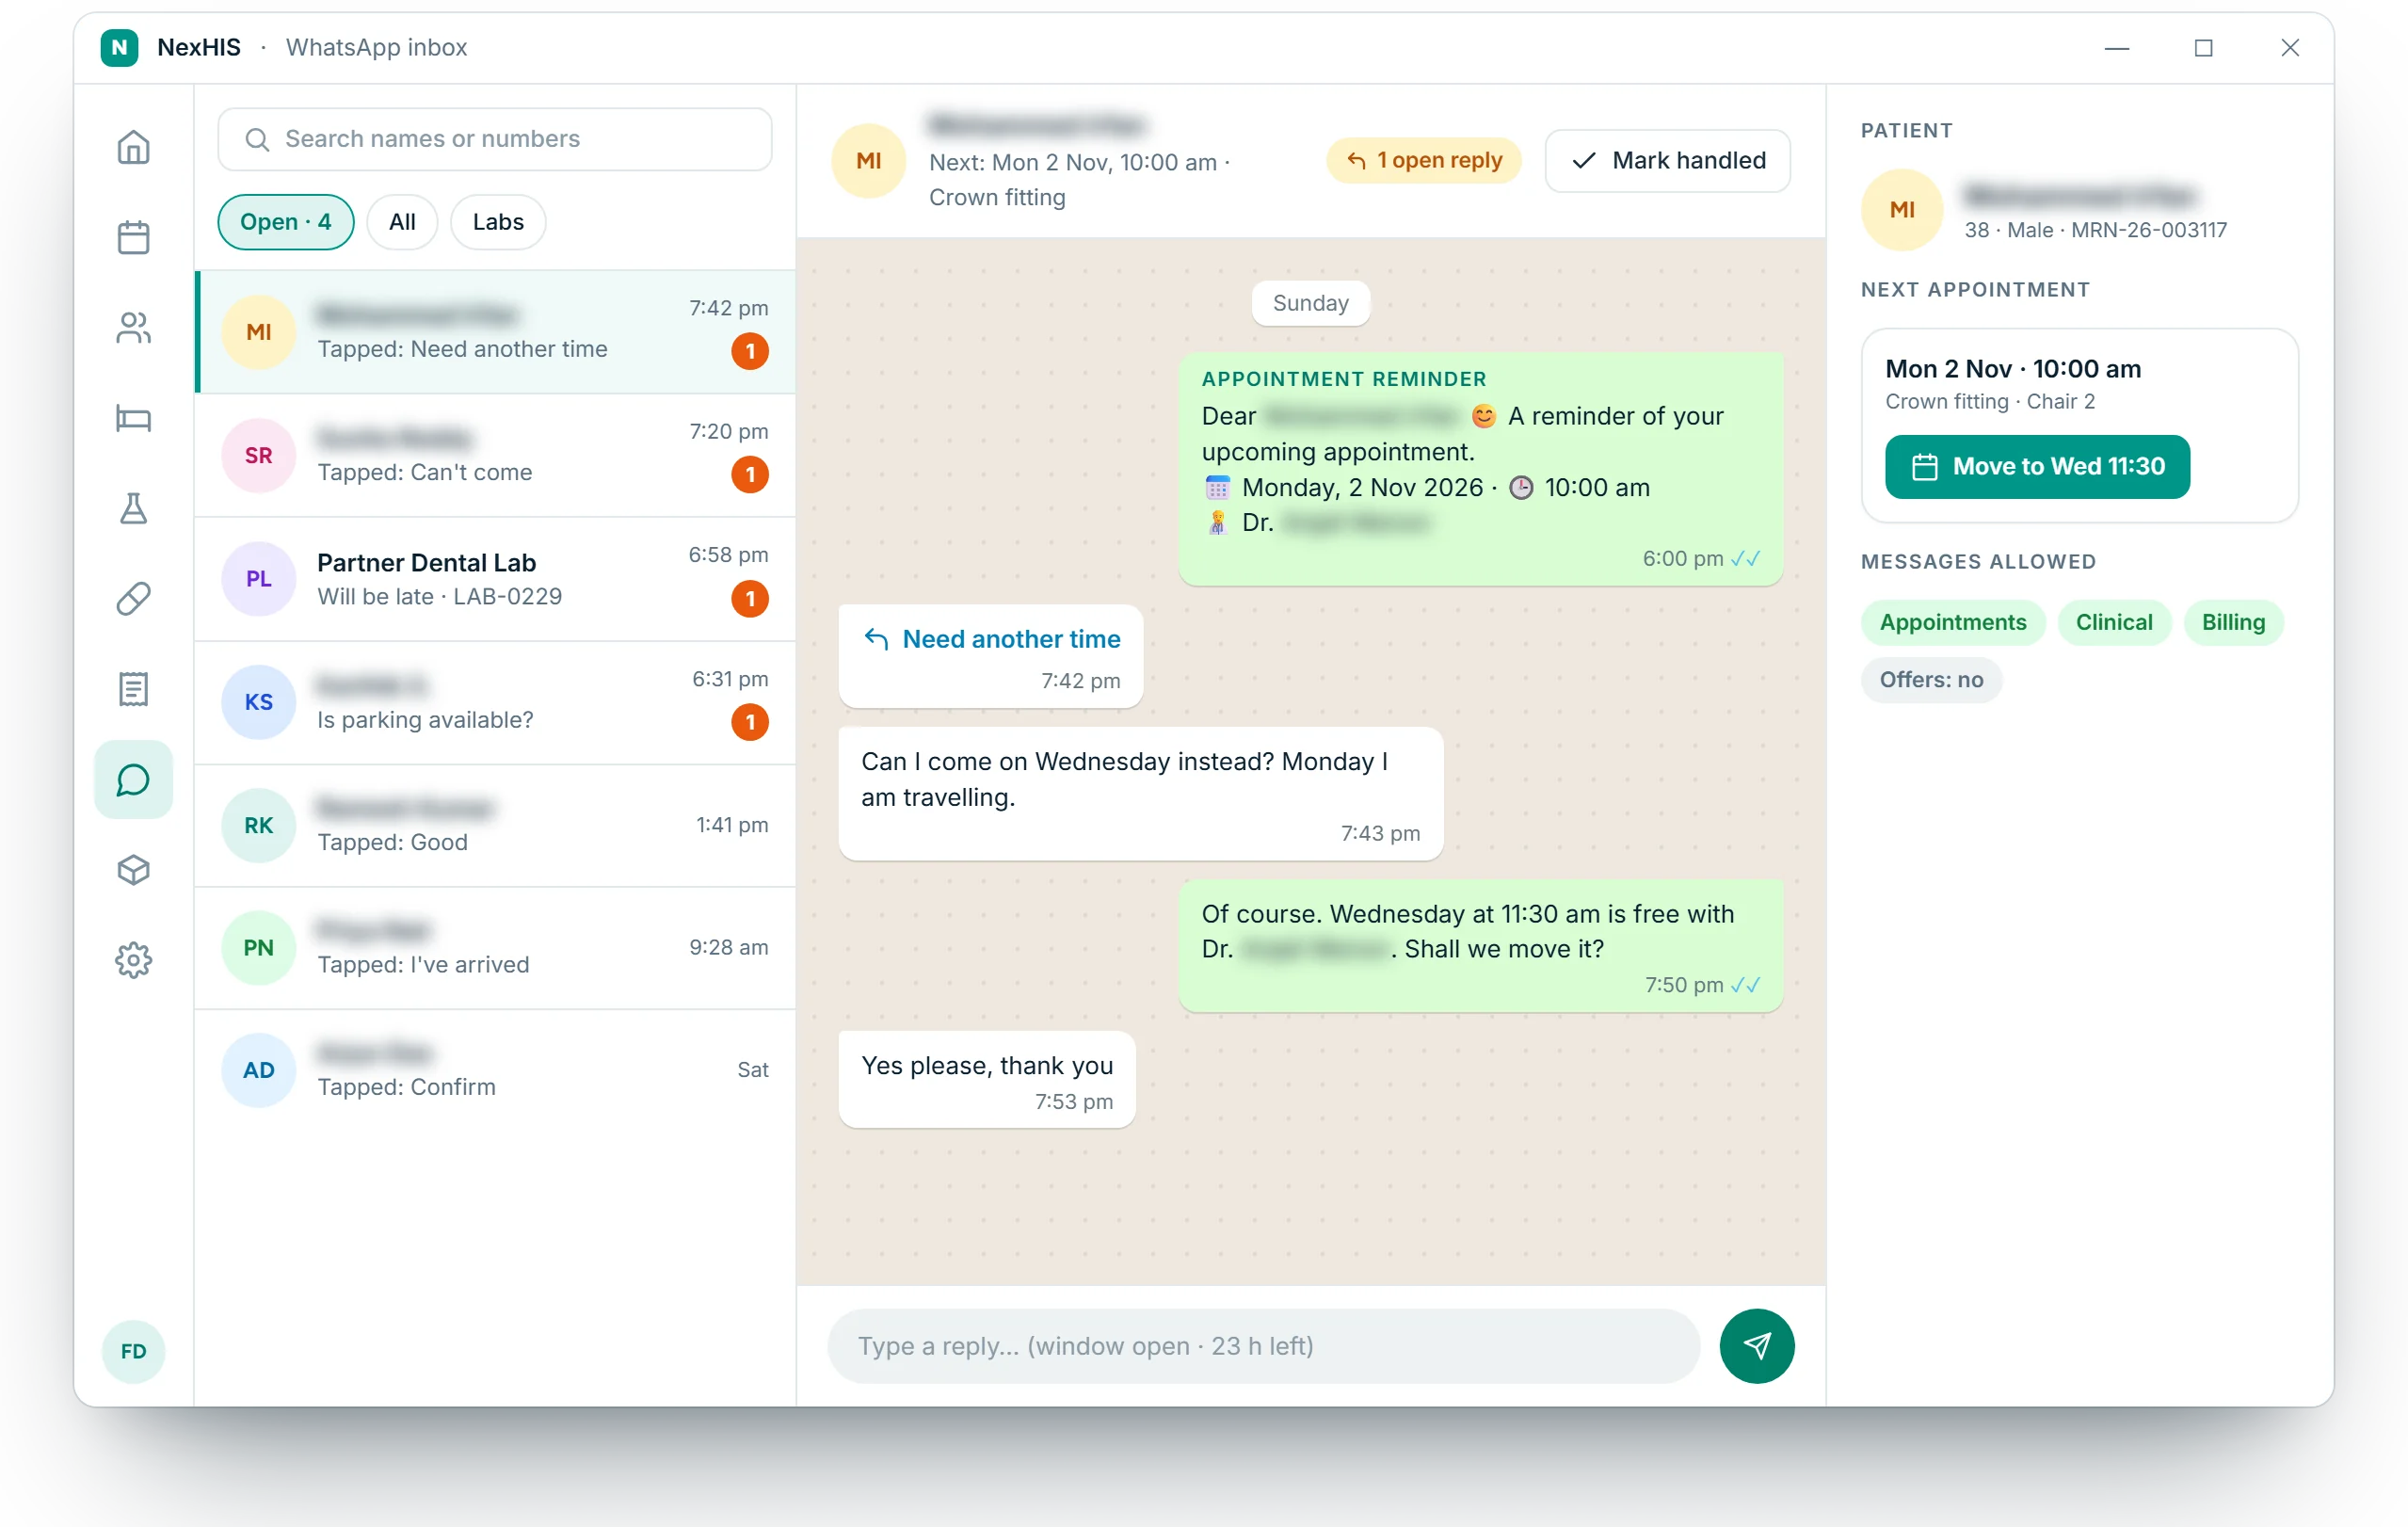Open the bed/inpatient icon in sidebar
Viewport: 2408px width, 1527px height.
tap(133, 417)
